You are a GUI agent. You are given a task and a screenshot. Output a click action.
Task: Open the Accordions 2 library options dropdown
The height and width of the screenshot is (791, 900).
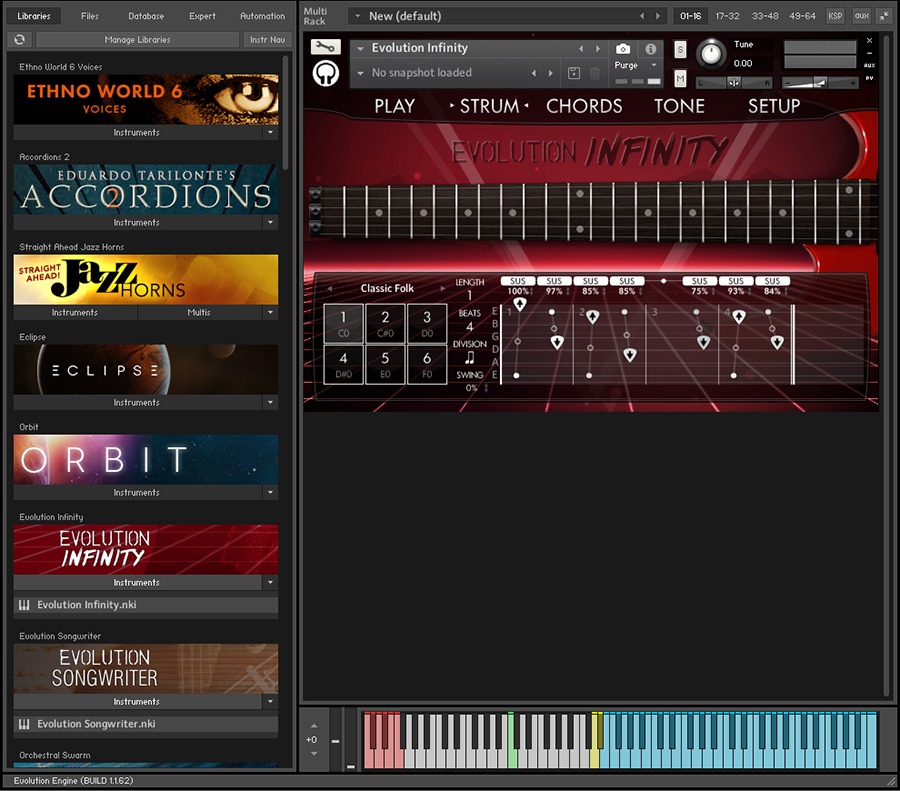point(270,223)
